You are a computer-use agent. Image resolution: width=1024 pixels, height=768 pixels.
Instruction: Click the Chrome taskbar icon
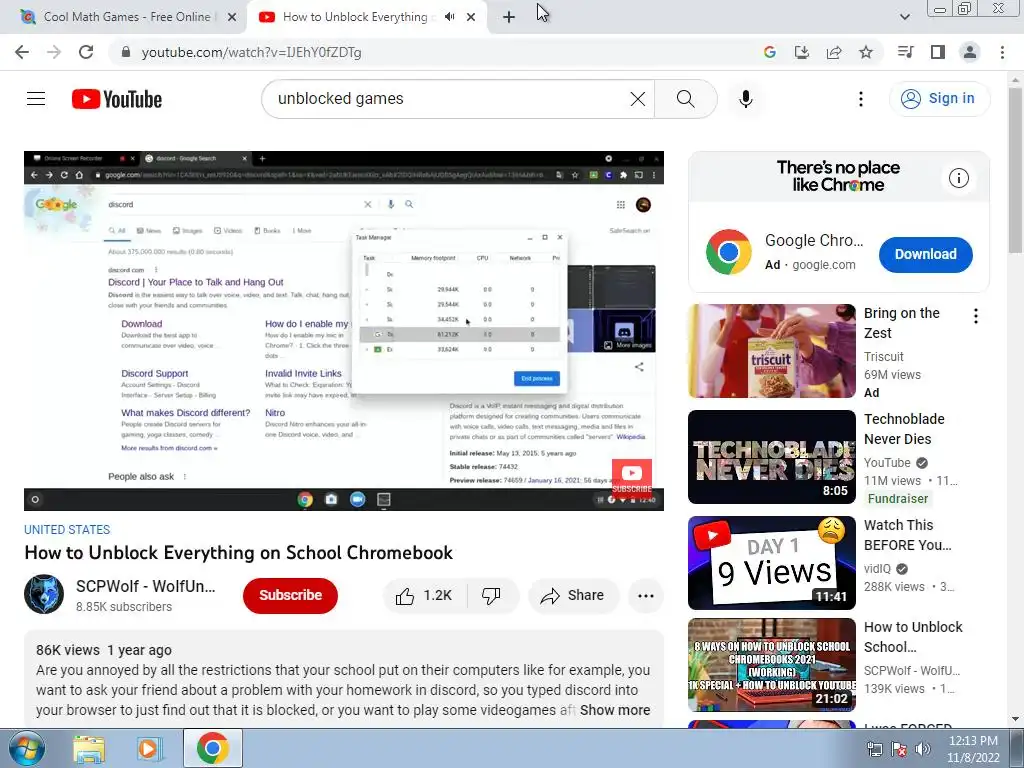tap(212, 748)
